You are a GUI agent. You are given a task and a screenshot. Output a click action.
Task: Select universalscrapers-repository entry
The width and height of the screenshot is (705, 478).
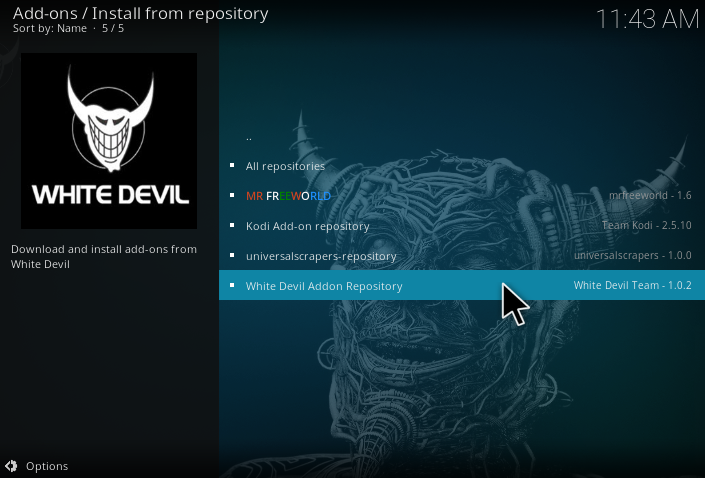coord(462,255)
